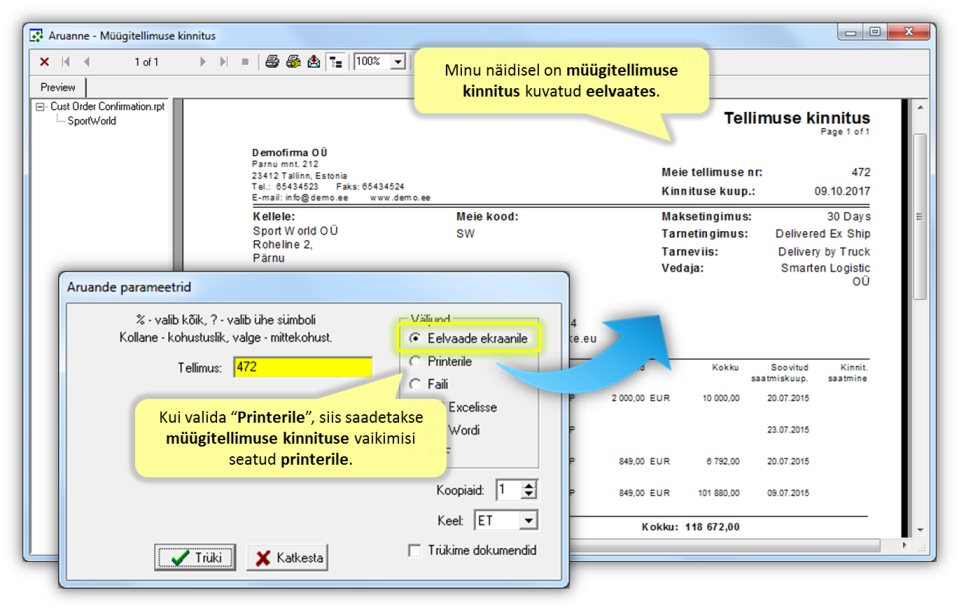
Task: Open the Aruanne window system menu icon
Action: [37, 35]
